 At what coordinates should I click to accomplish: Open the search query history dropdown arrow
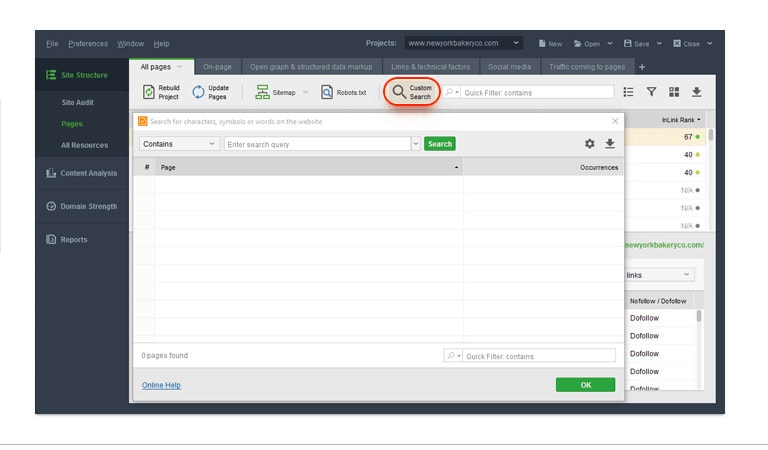tap(416, 144)
